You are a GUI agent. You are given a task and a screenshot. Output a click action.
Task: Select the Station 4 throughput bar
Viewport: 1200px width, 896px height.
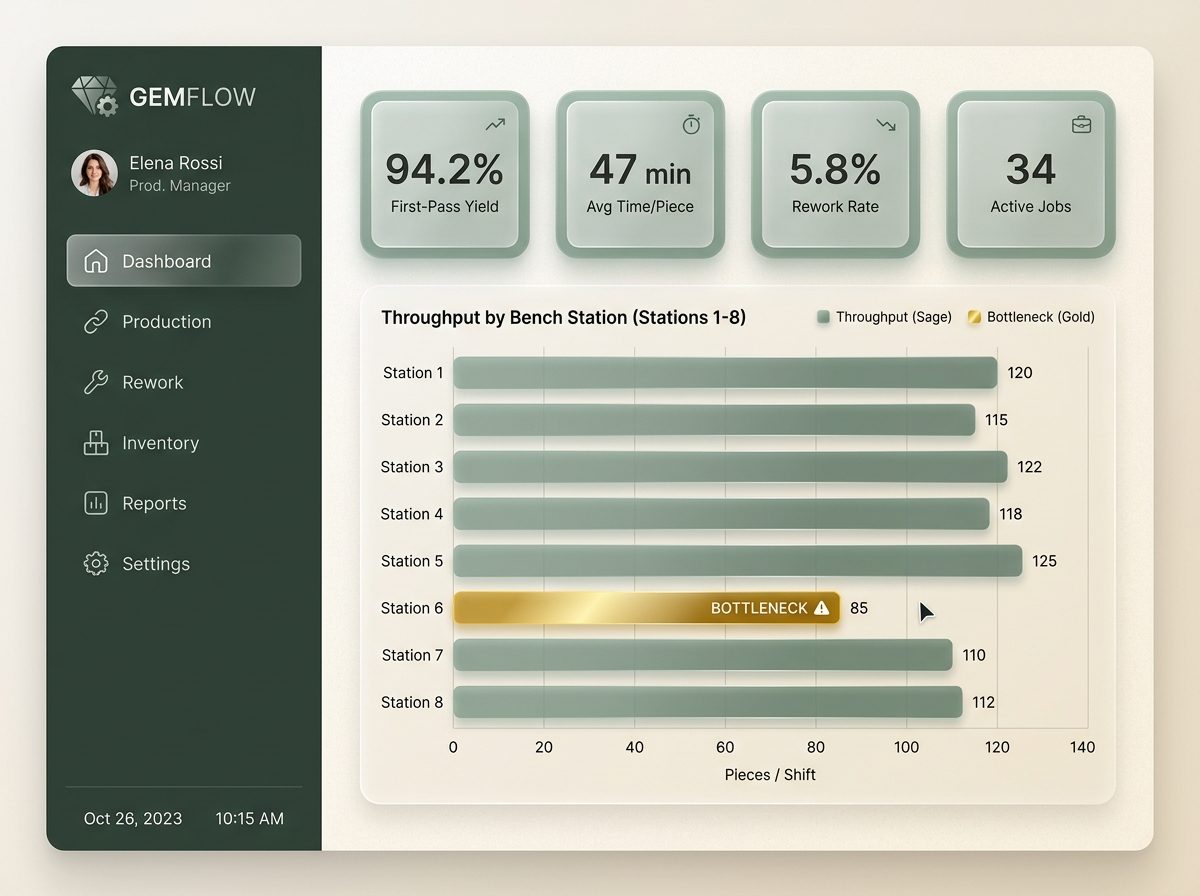721,514
